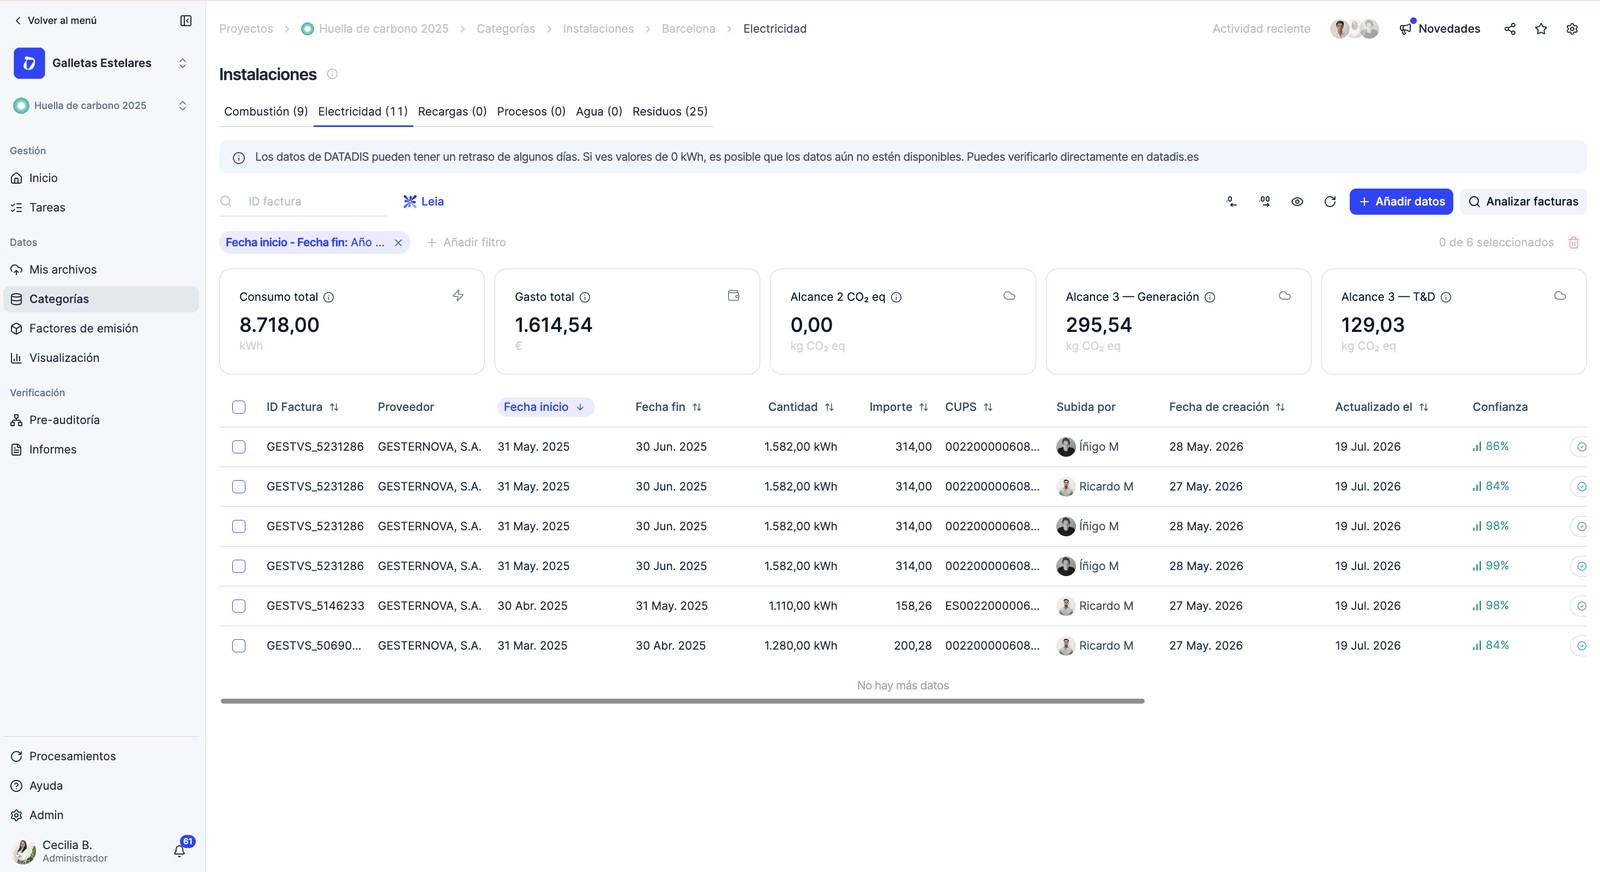The width and height of the screenshot is (1600, 872).
Task: Collapse the sidebar panel icon
Action: (186, 20)
